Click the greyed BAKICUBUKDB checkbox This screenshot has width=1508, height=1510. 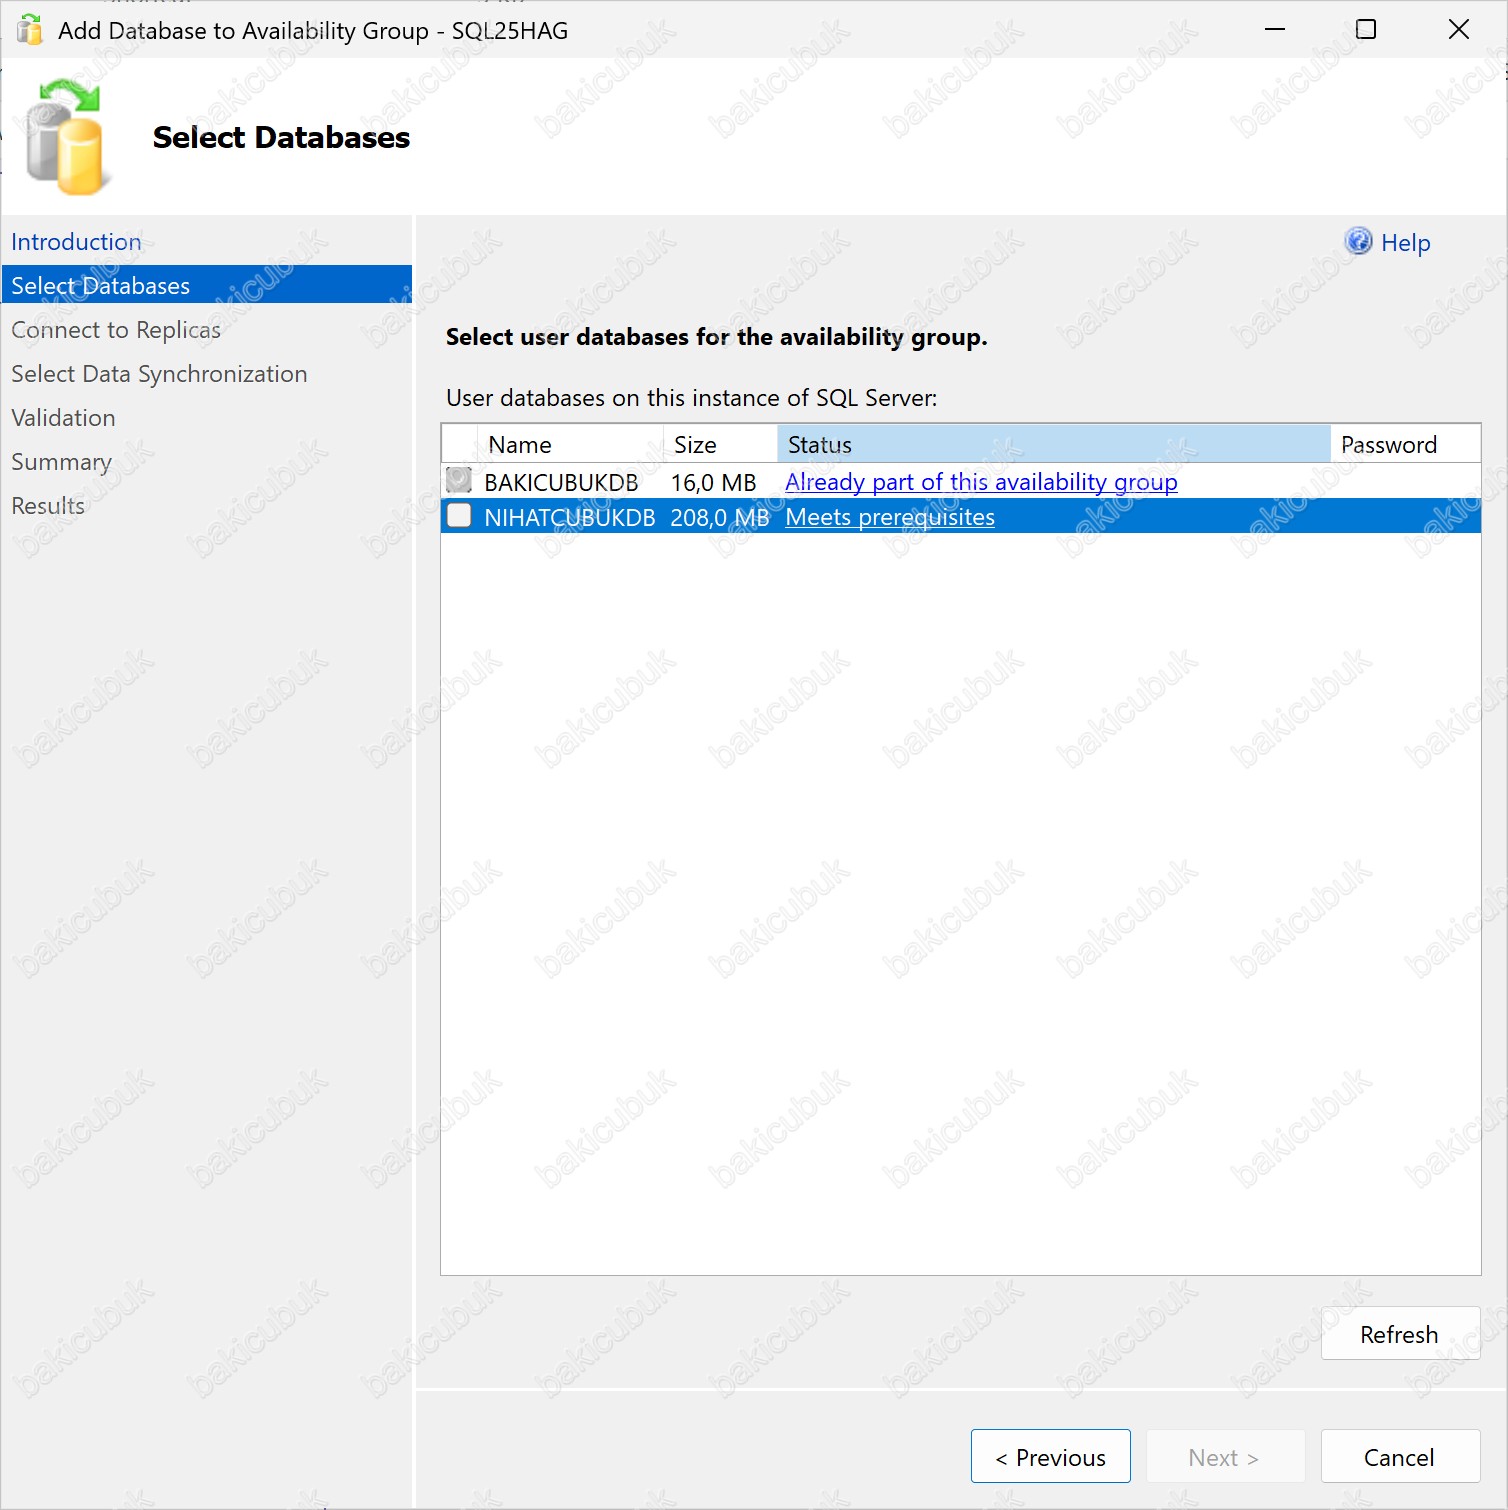[459, 481]
